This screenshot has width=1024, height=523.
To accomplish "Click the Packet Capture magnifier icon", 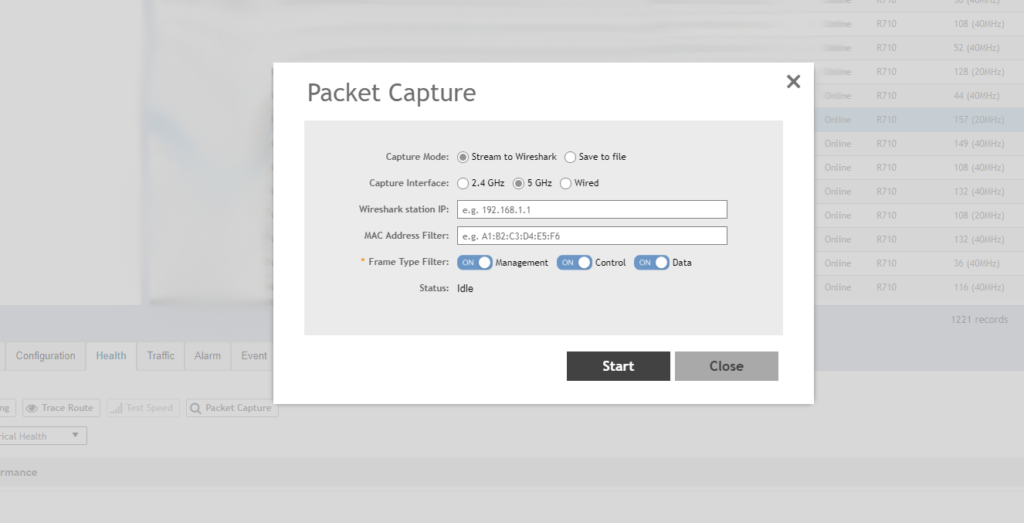I will pos(195,408).
